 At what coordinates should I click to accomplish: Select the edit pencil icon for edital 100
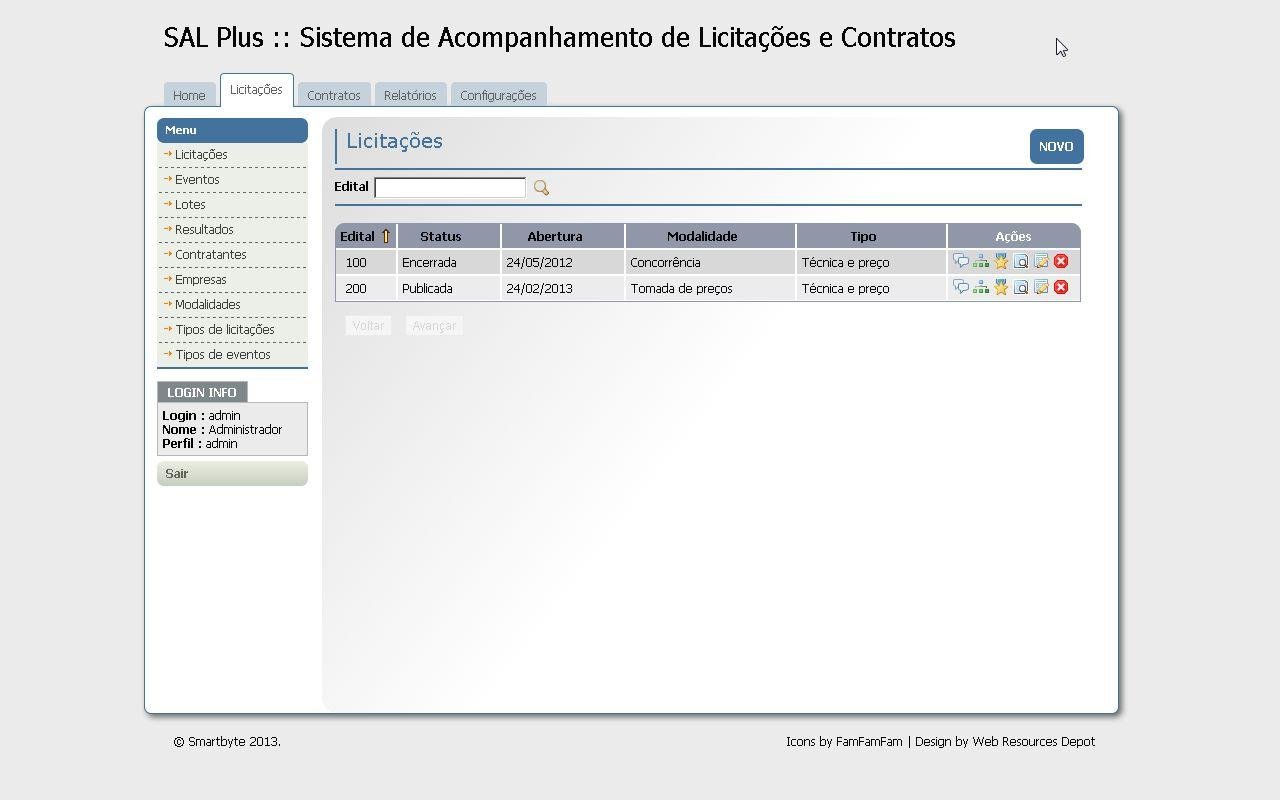click(1041, 261)
